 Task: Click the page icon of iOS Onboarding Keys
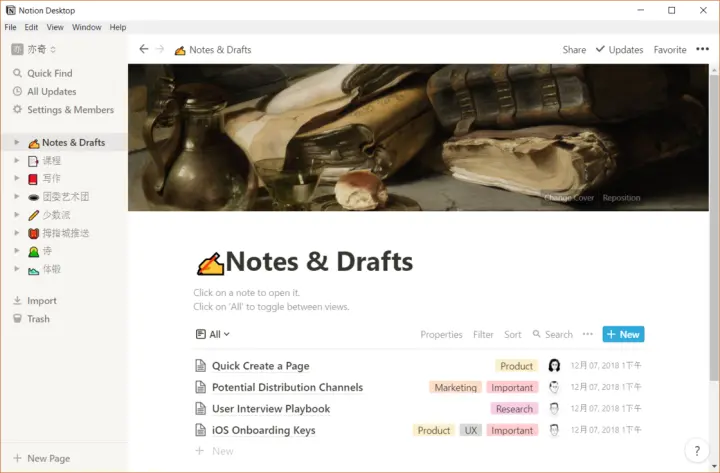click(x=201, y=430)
